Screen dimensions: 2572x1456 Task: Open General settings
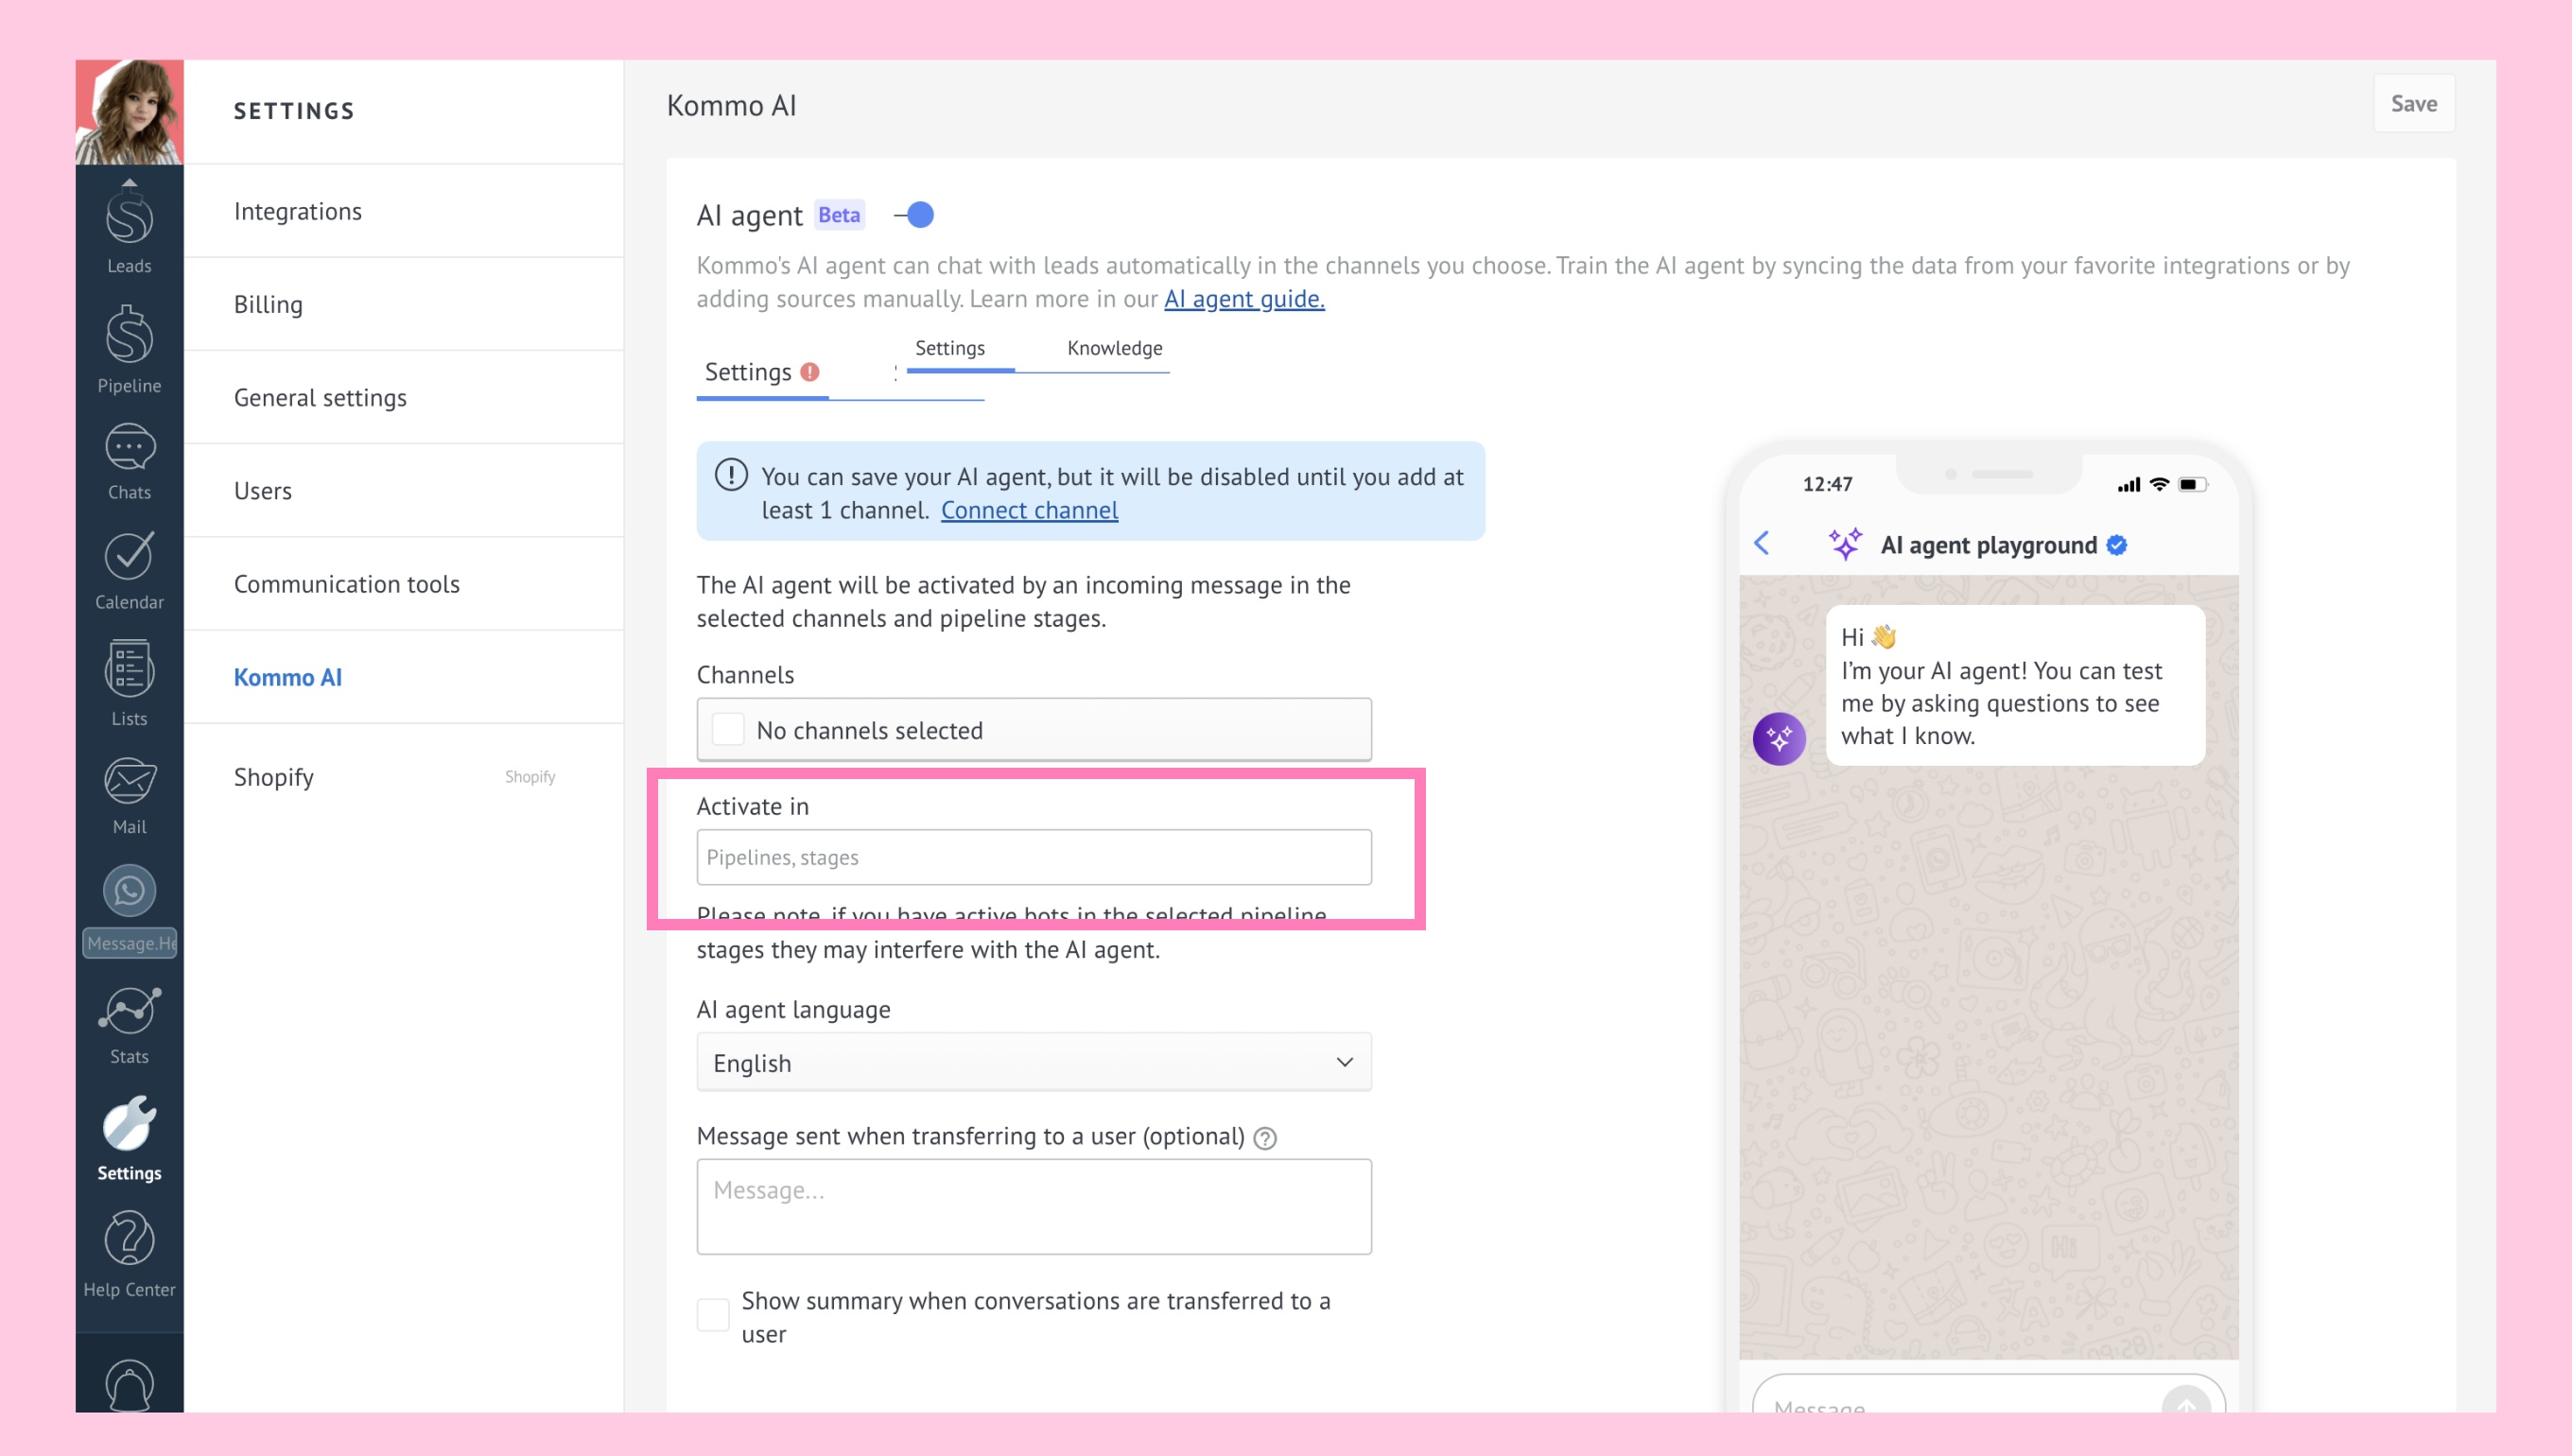coord(403,397)
